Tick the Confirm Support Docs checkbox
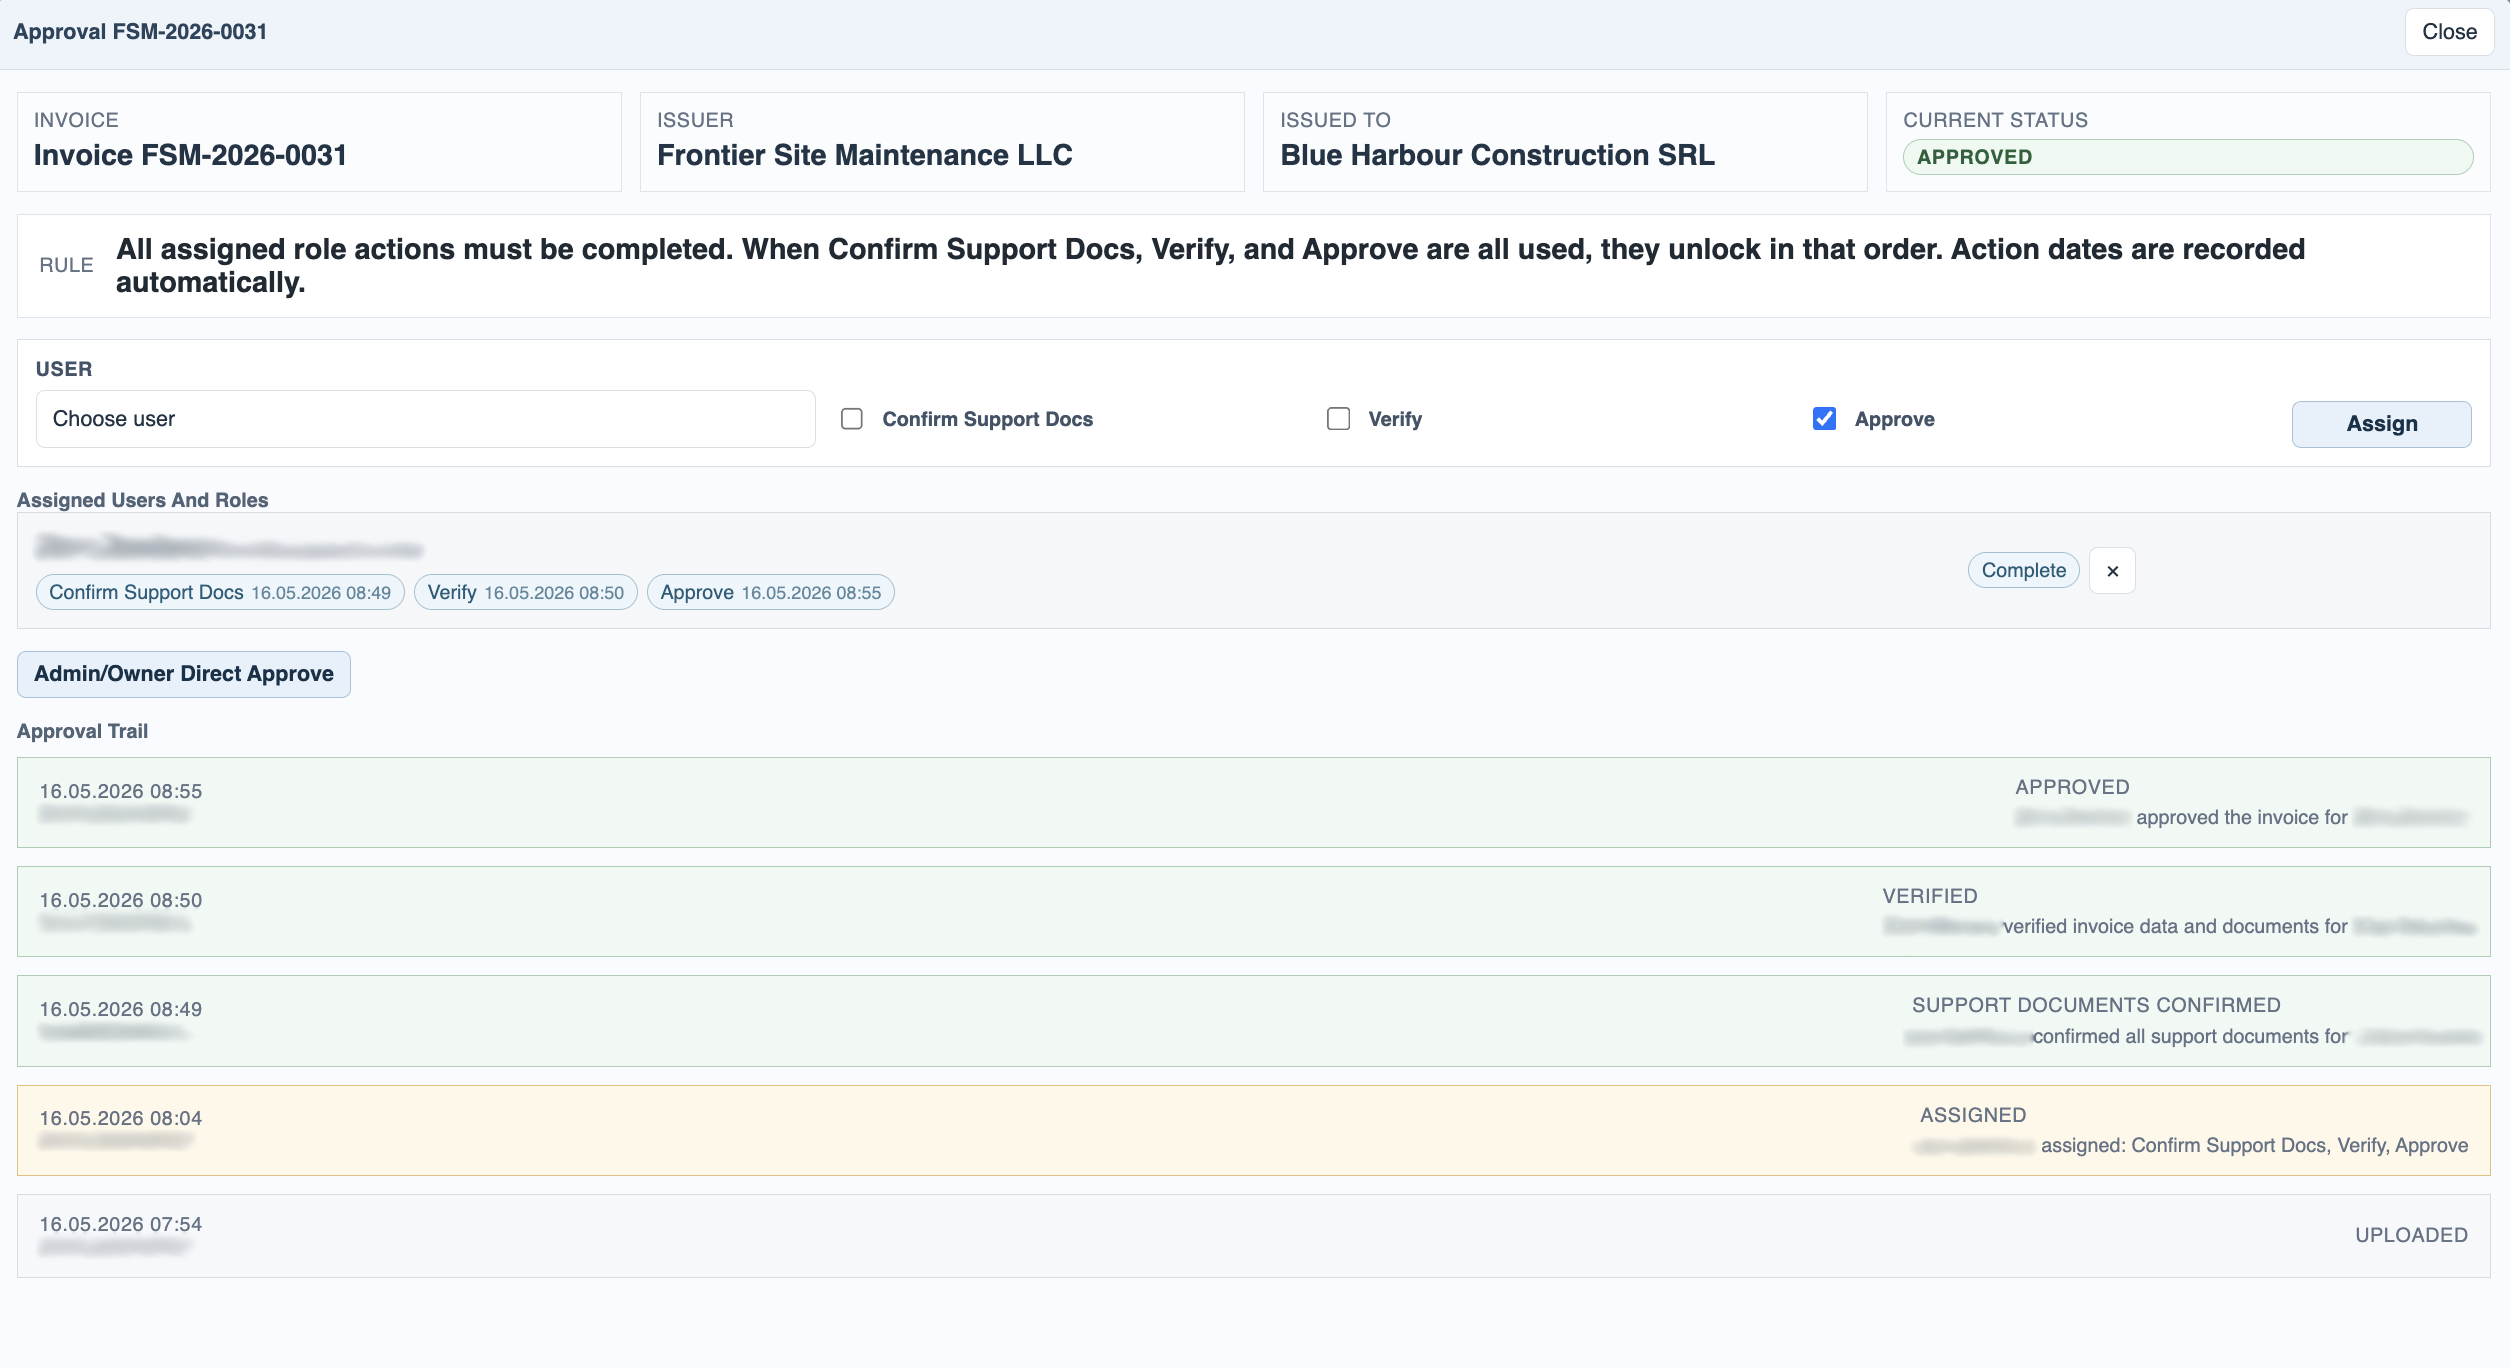This screenshot has width=2510, height=1368. (x=852, y=419)
